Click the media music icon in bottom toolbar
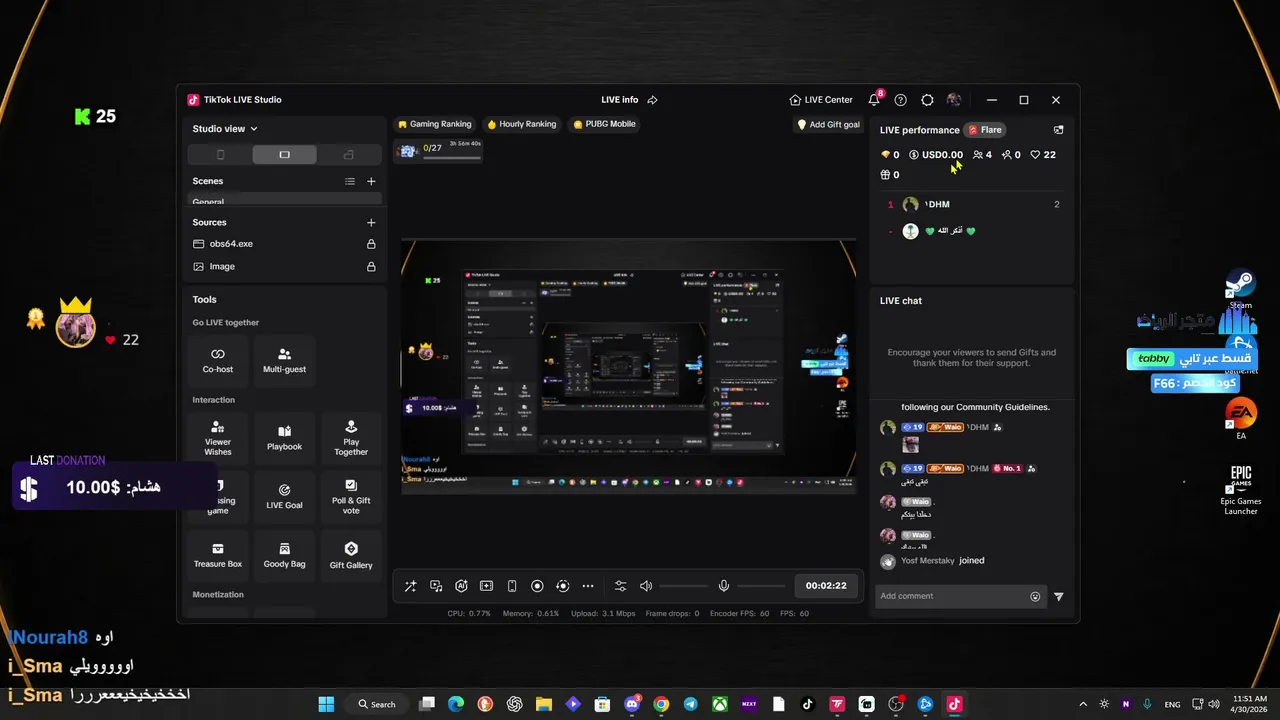 (x=436, y=586)
